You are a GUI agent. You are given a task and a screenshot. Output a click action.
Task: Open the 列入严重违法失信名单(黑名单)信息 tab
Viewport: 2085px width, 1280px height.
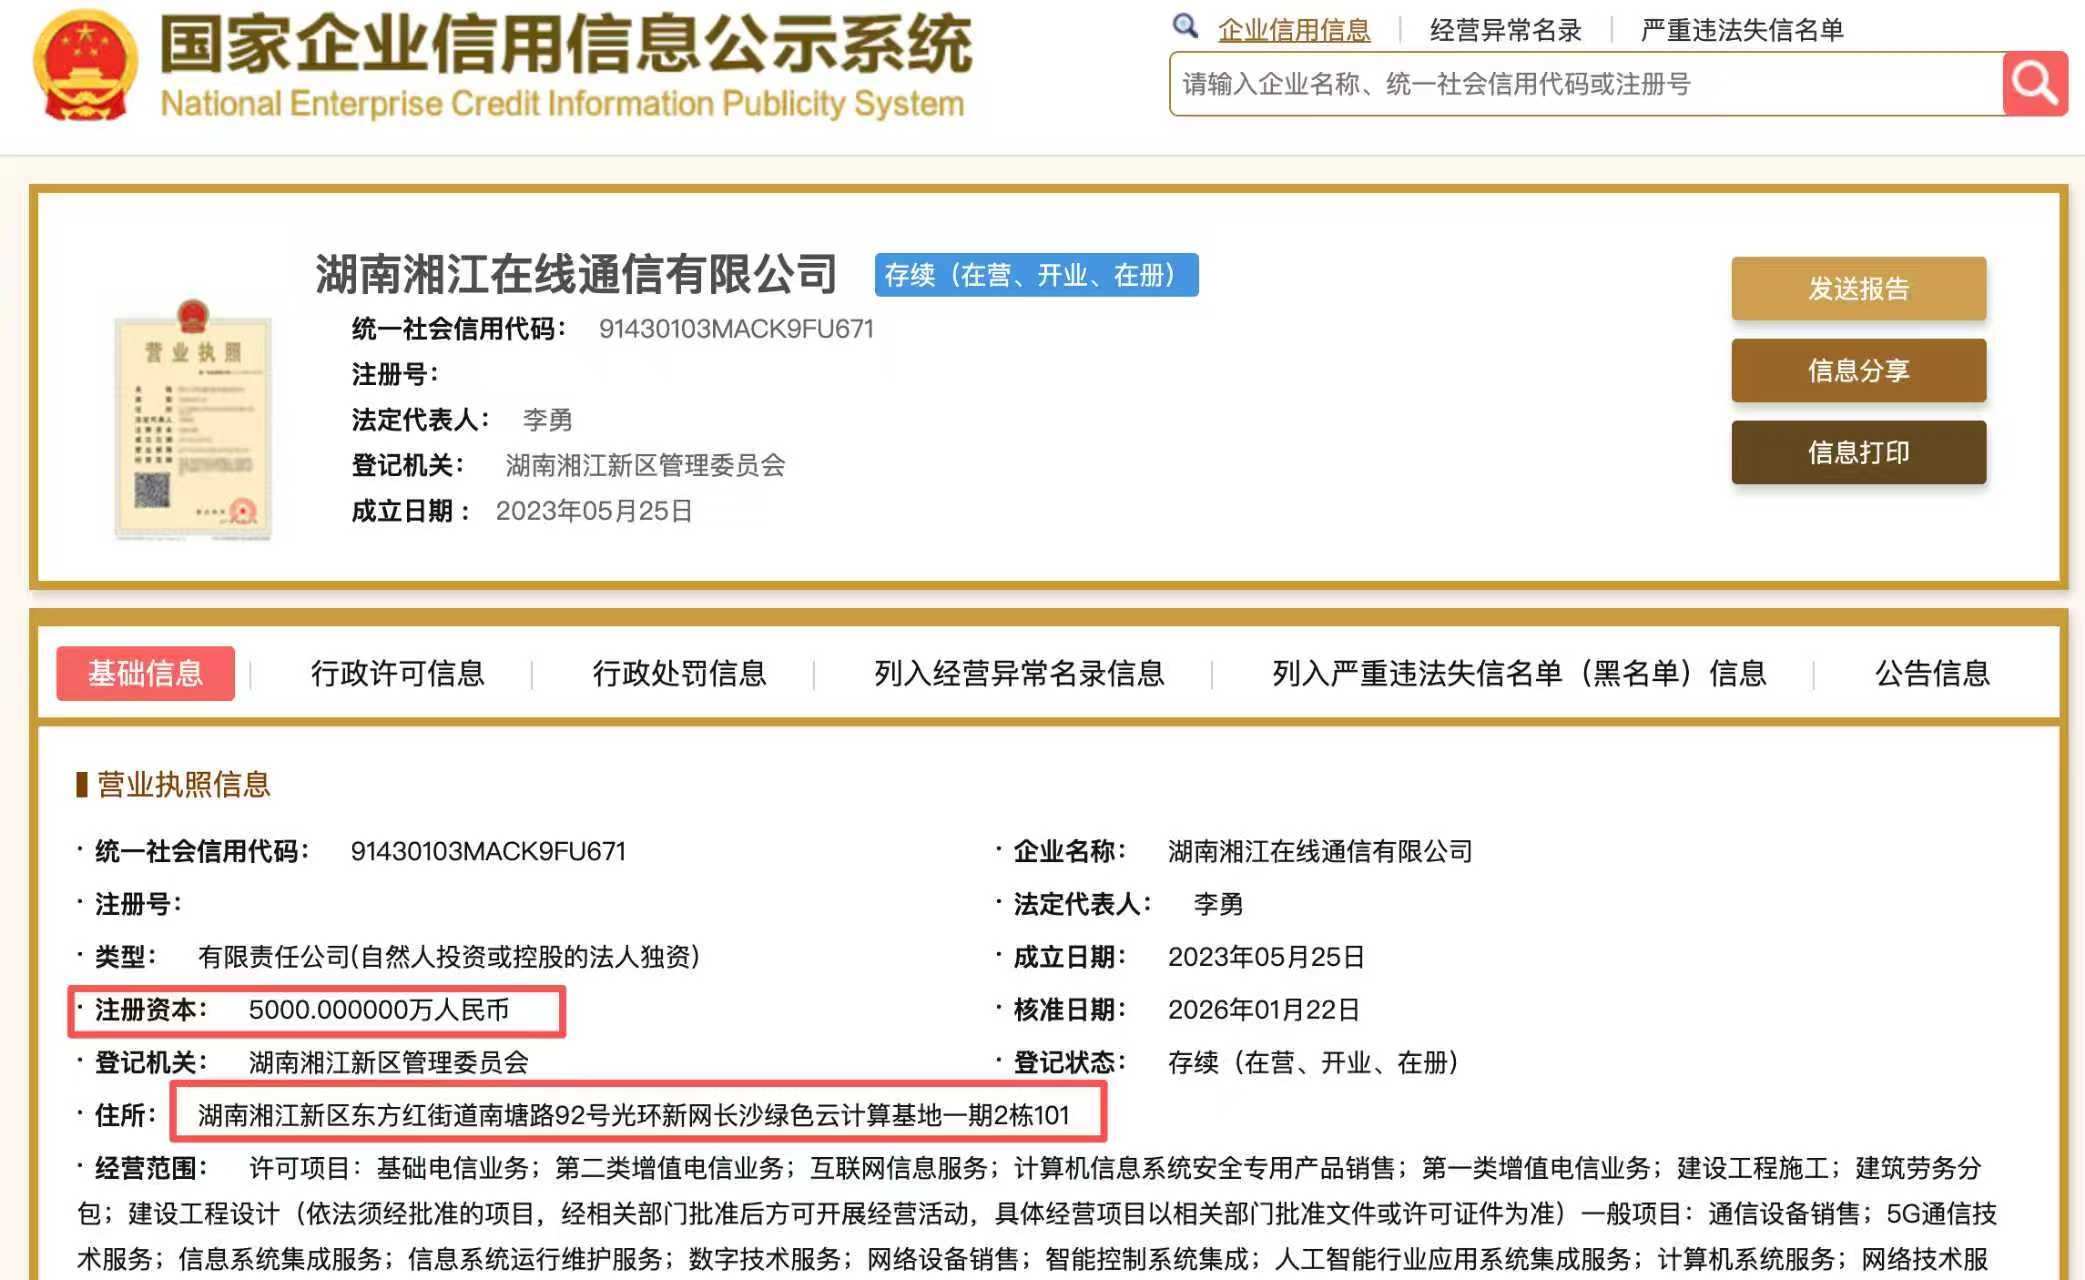pos(1519,673)
